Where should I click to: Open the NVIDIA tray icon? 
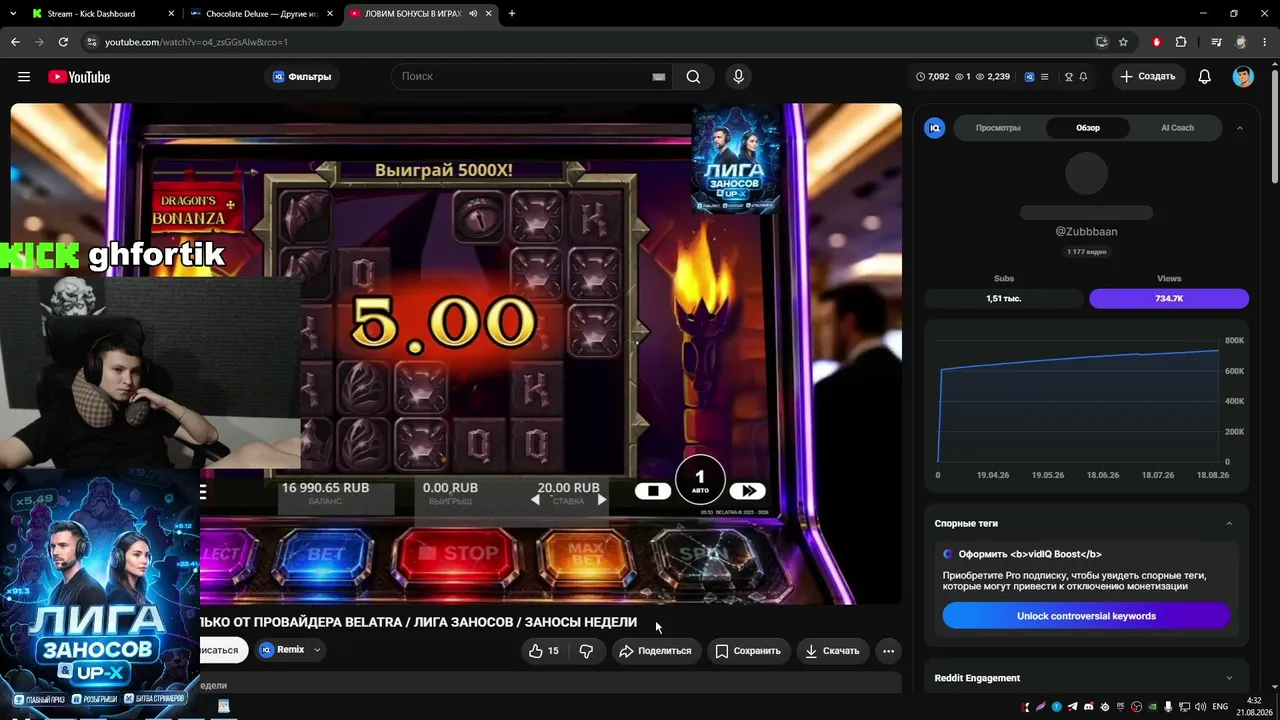(x=1153, y=707)
